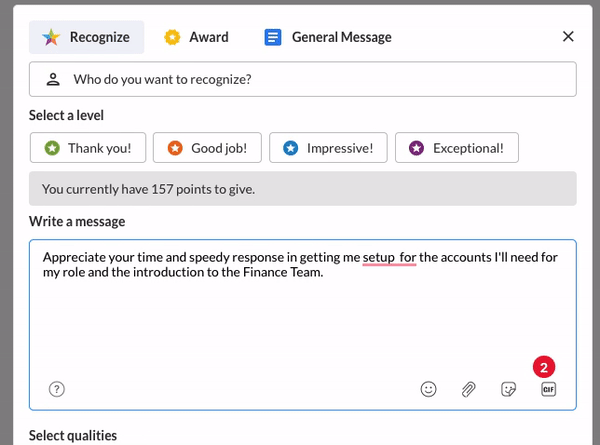Image resolution: width=600 pixels, height=445 pixels.
Task: Click inside the message text area
Action: [303, 325]
